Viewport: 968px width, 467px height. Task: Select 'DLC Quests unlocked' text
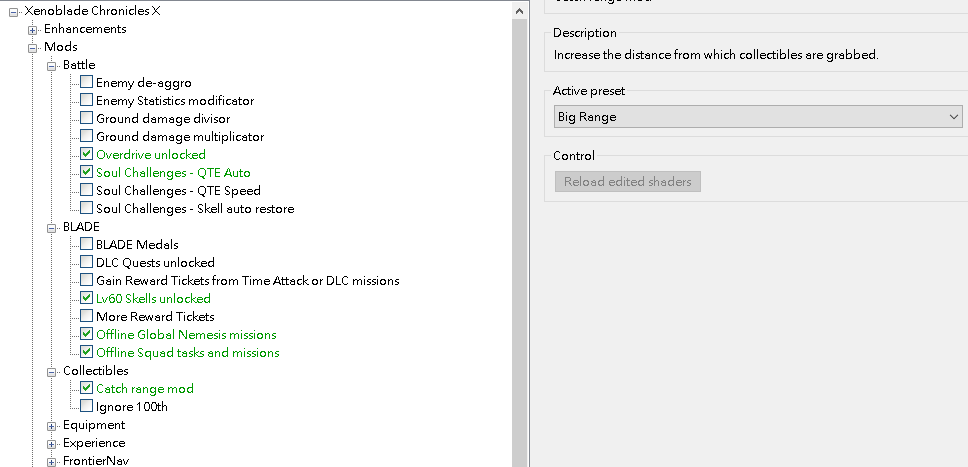click(x=156, y=263)
